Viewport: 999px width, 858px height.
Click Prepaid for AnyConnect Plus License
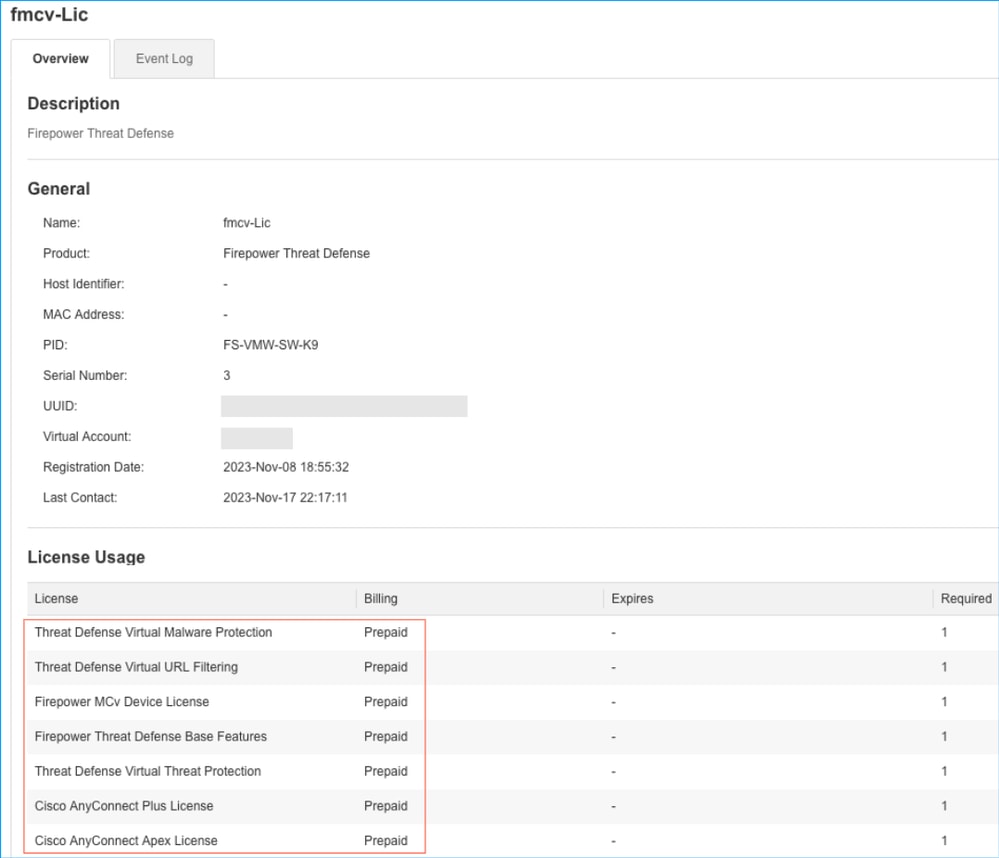point(385,806)
